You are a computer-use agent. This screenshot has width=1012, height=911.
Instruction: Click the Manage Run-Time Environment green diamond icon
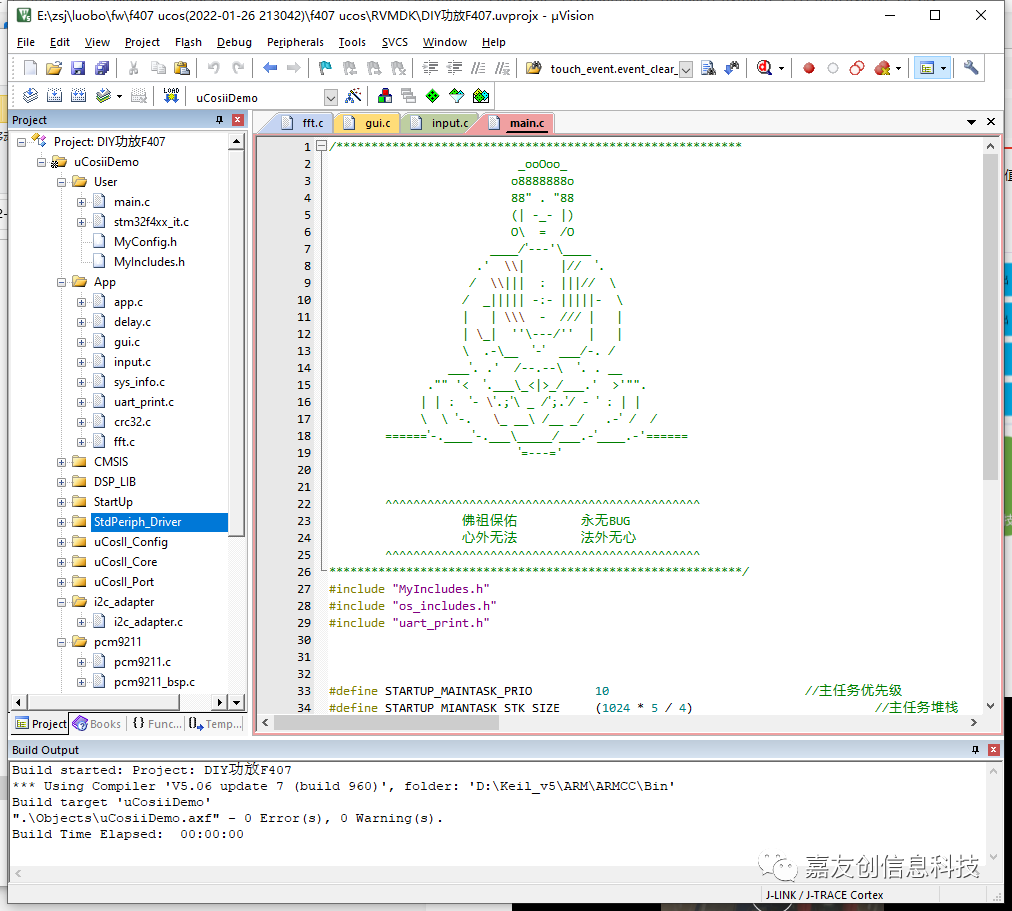(x=432, y=96)
